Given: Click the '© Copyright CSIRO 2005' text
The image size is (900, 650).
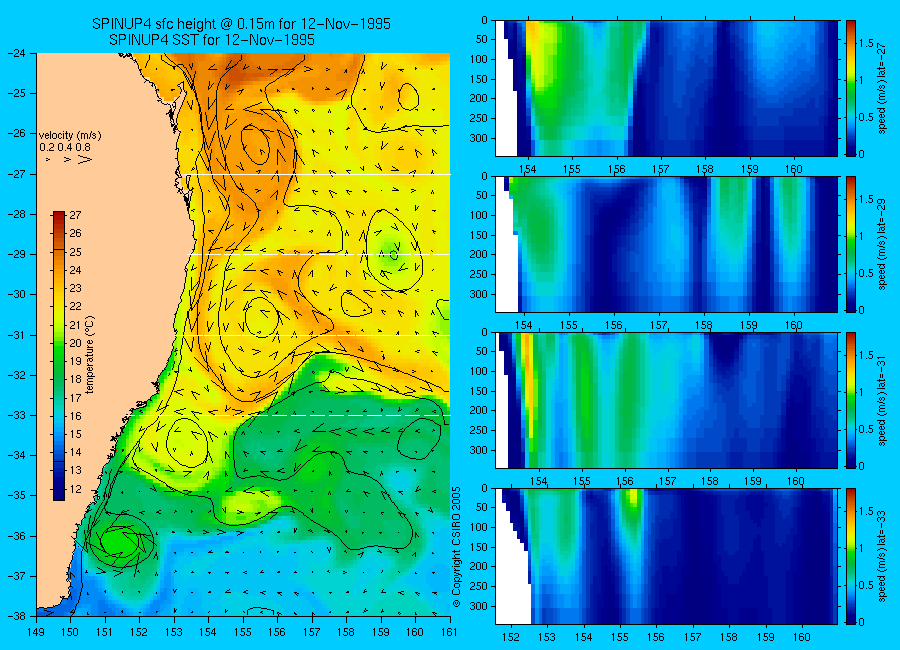Looking at the screenshot, I should [456, 547].
